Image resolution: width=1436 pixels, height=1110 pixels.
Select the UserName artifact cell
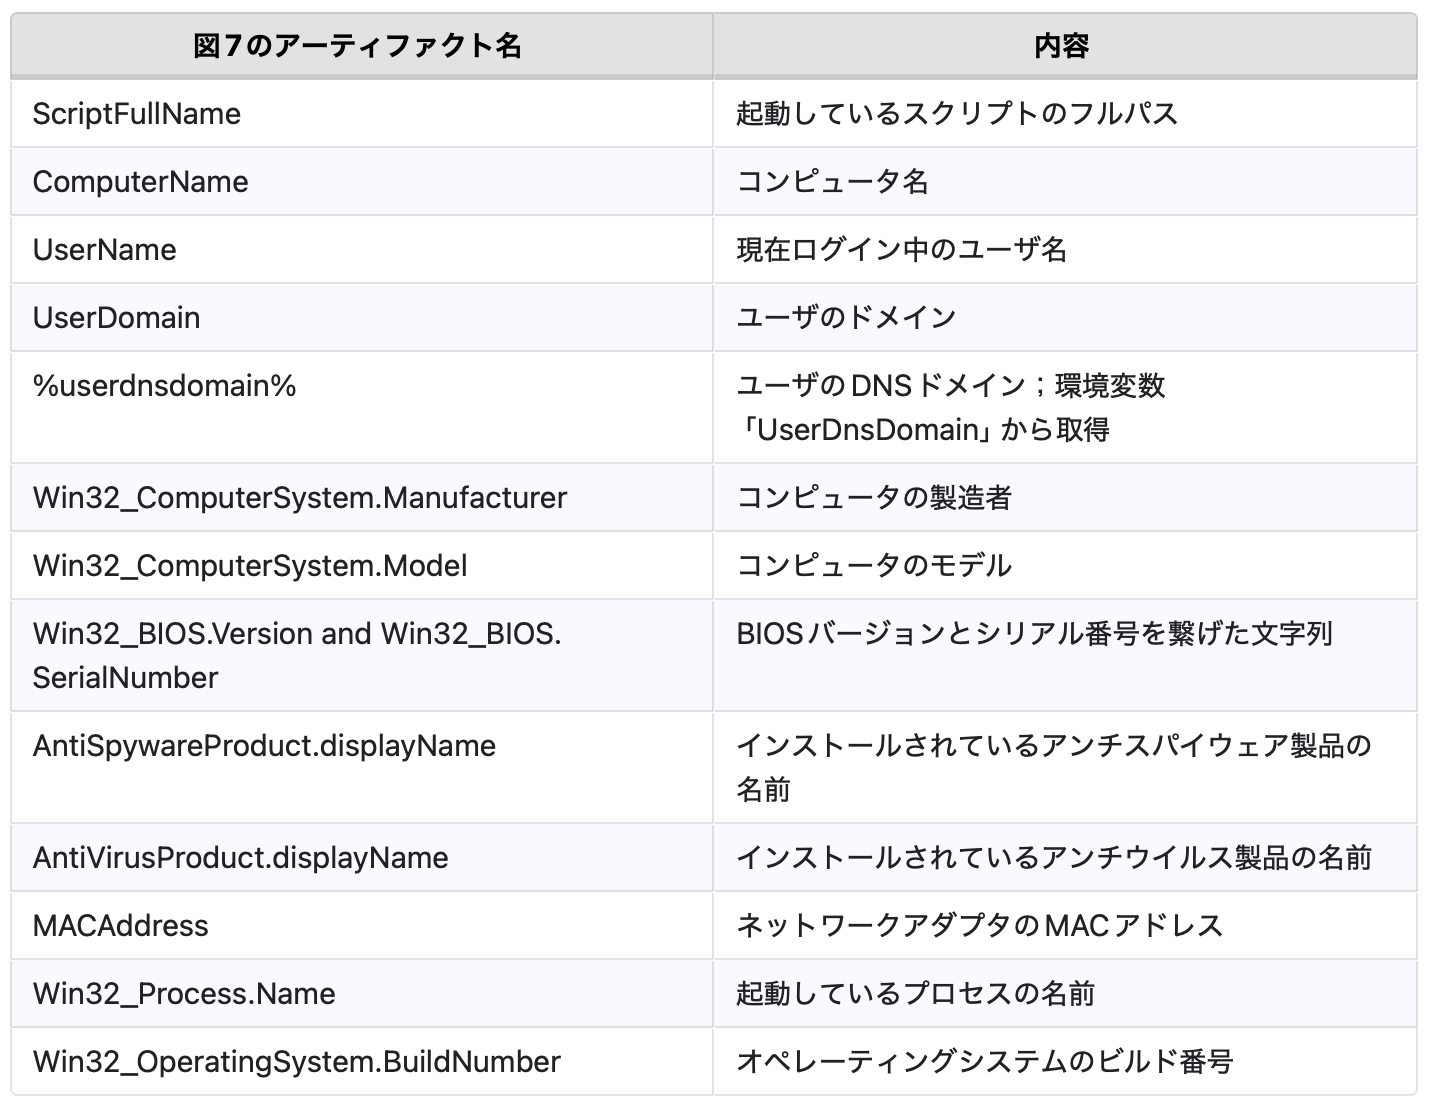pyautogui.click(x=105, y=250)
